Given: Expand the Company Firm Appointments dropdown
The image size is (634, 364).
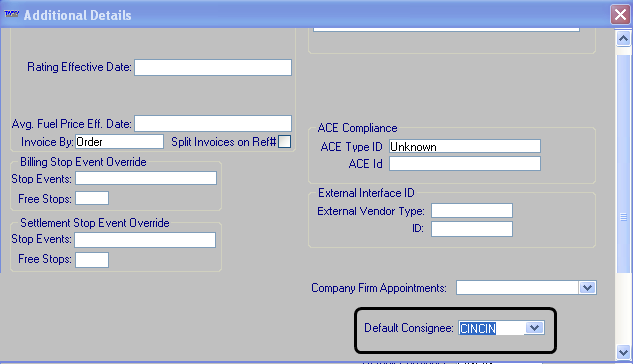Looking at the screenshot, I should coord(588,288).
